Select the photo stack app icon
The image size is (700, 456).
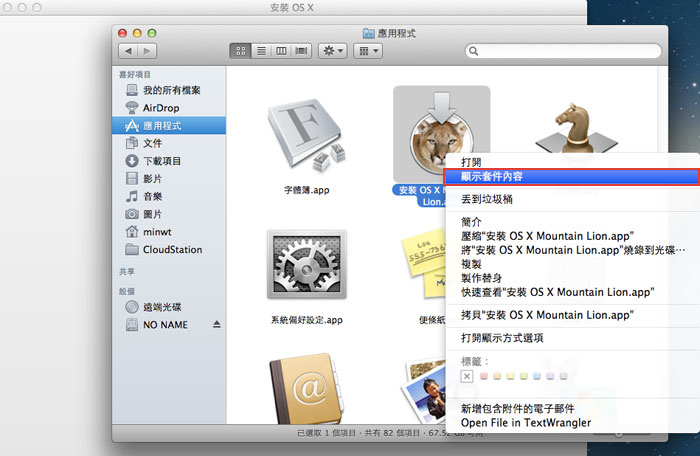point(424,391)
